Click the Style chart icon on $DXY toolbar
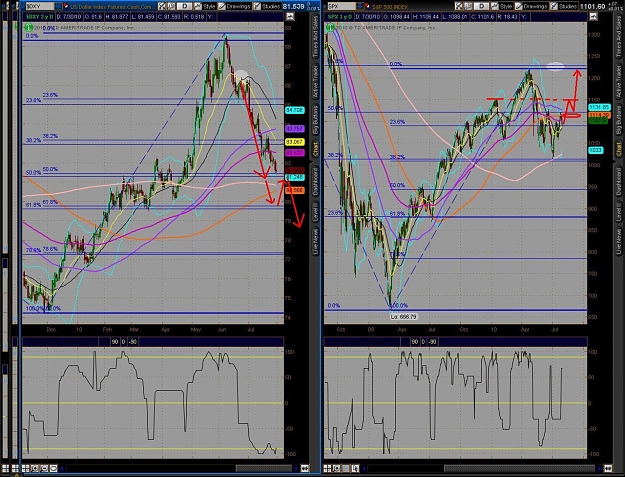 pos(198,6)
